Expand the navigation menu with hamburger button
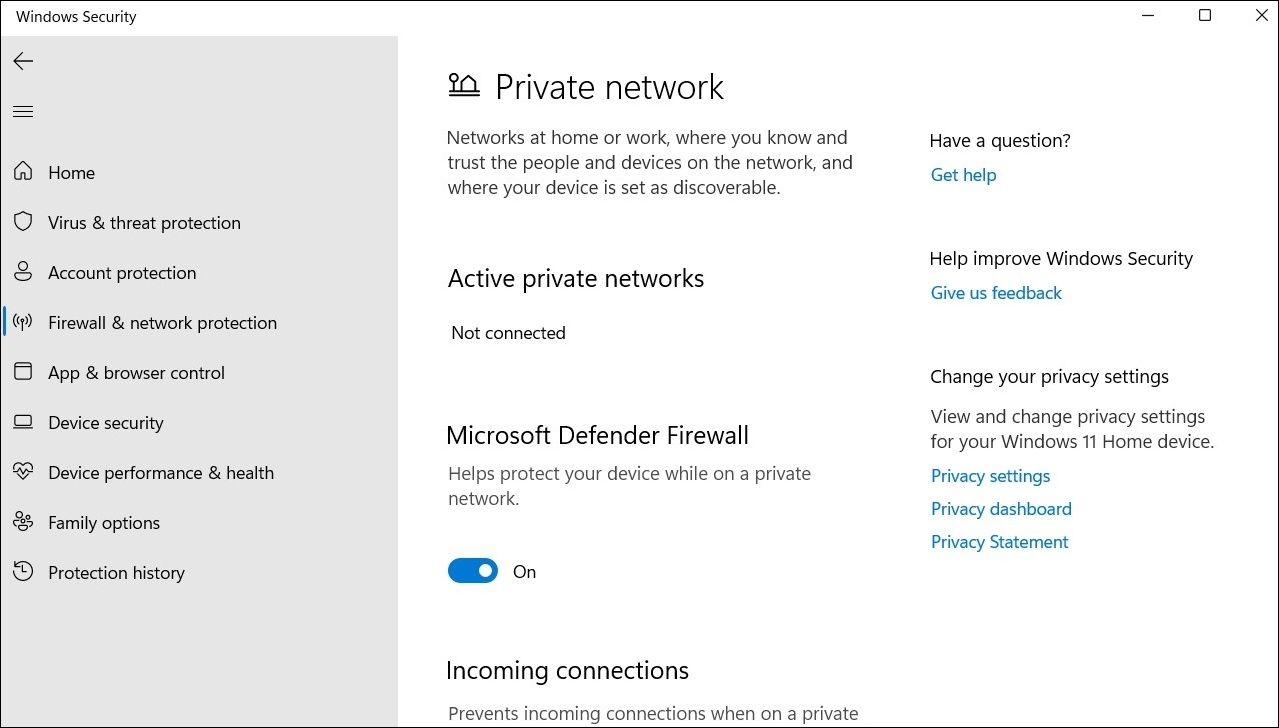 tap(23, 111)
